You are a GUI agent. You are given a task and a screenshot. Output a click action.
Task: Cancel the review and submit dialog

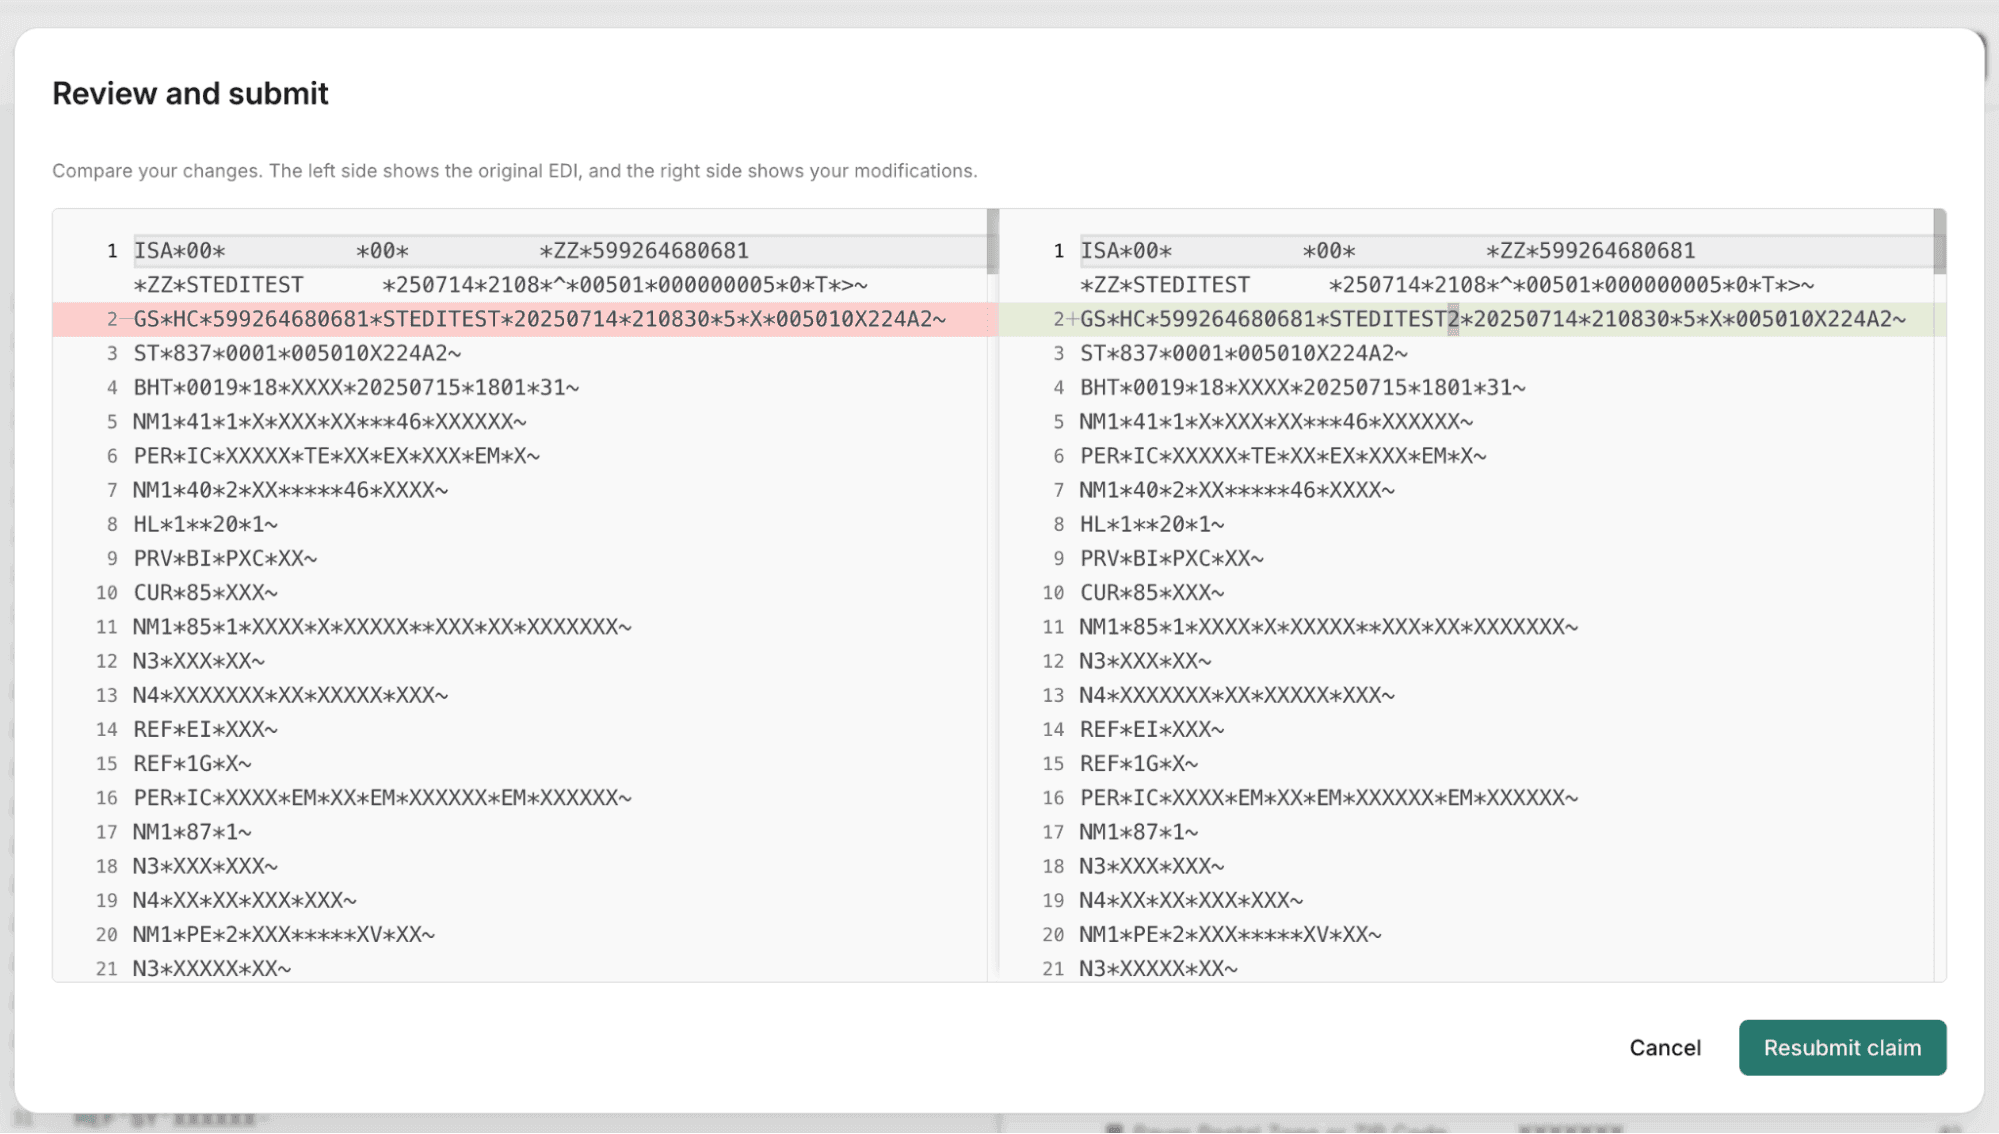[1664, 1047]
